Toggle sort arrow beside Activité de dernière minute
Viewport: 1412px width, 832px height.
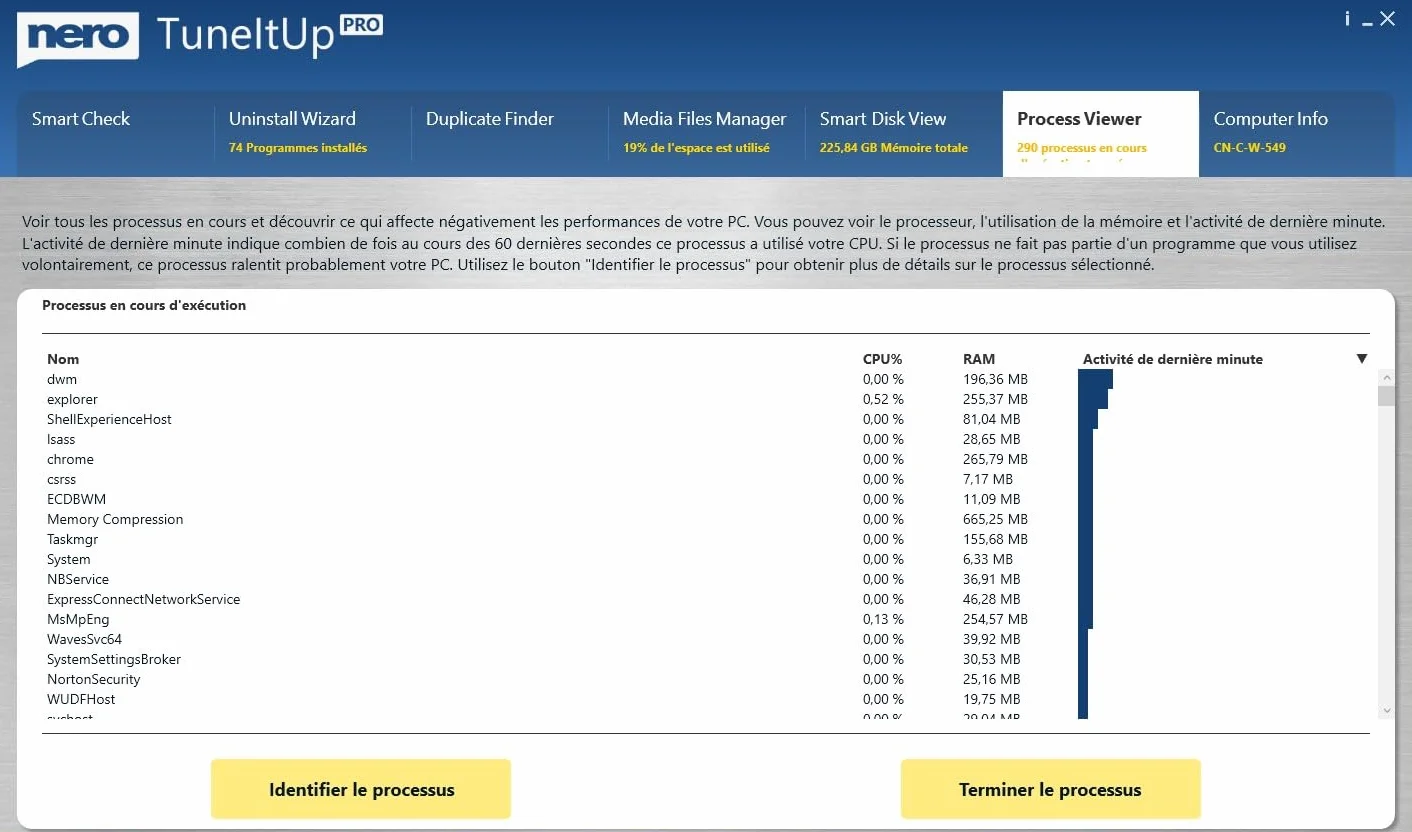click(x=1361, y=359)
